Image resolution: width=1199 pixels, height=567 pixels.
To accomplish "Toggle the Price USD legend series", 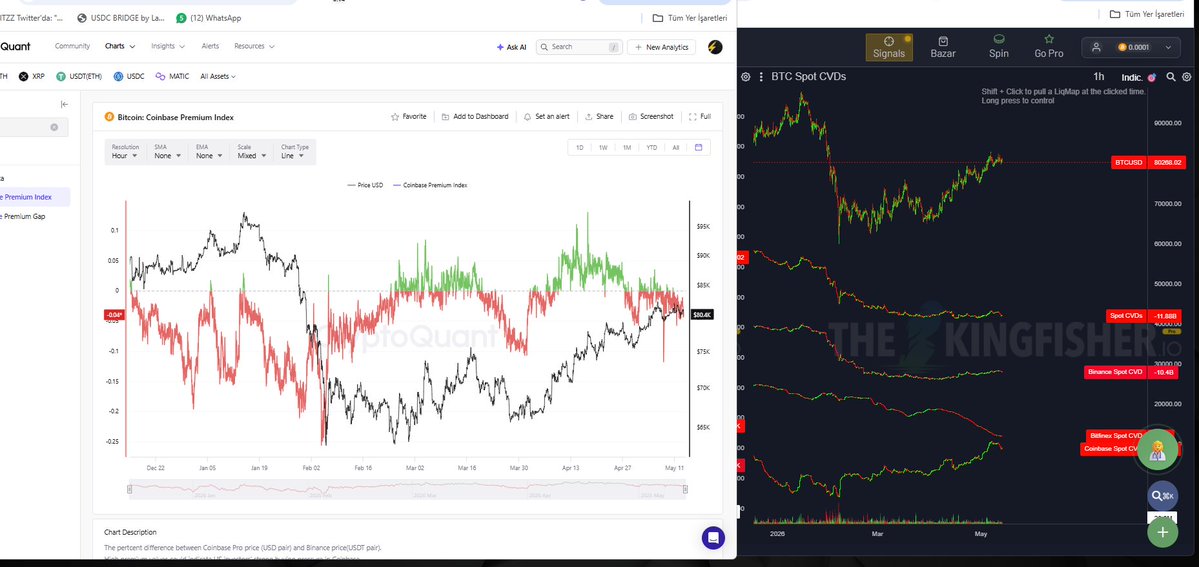I will [365, 185].
